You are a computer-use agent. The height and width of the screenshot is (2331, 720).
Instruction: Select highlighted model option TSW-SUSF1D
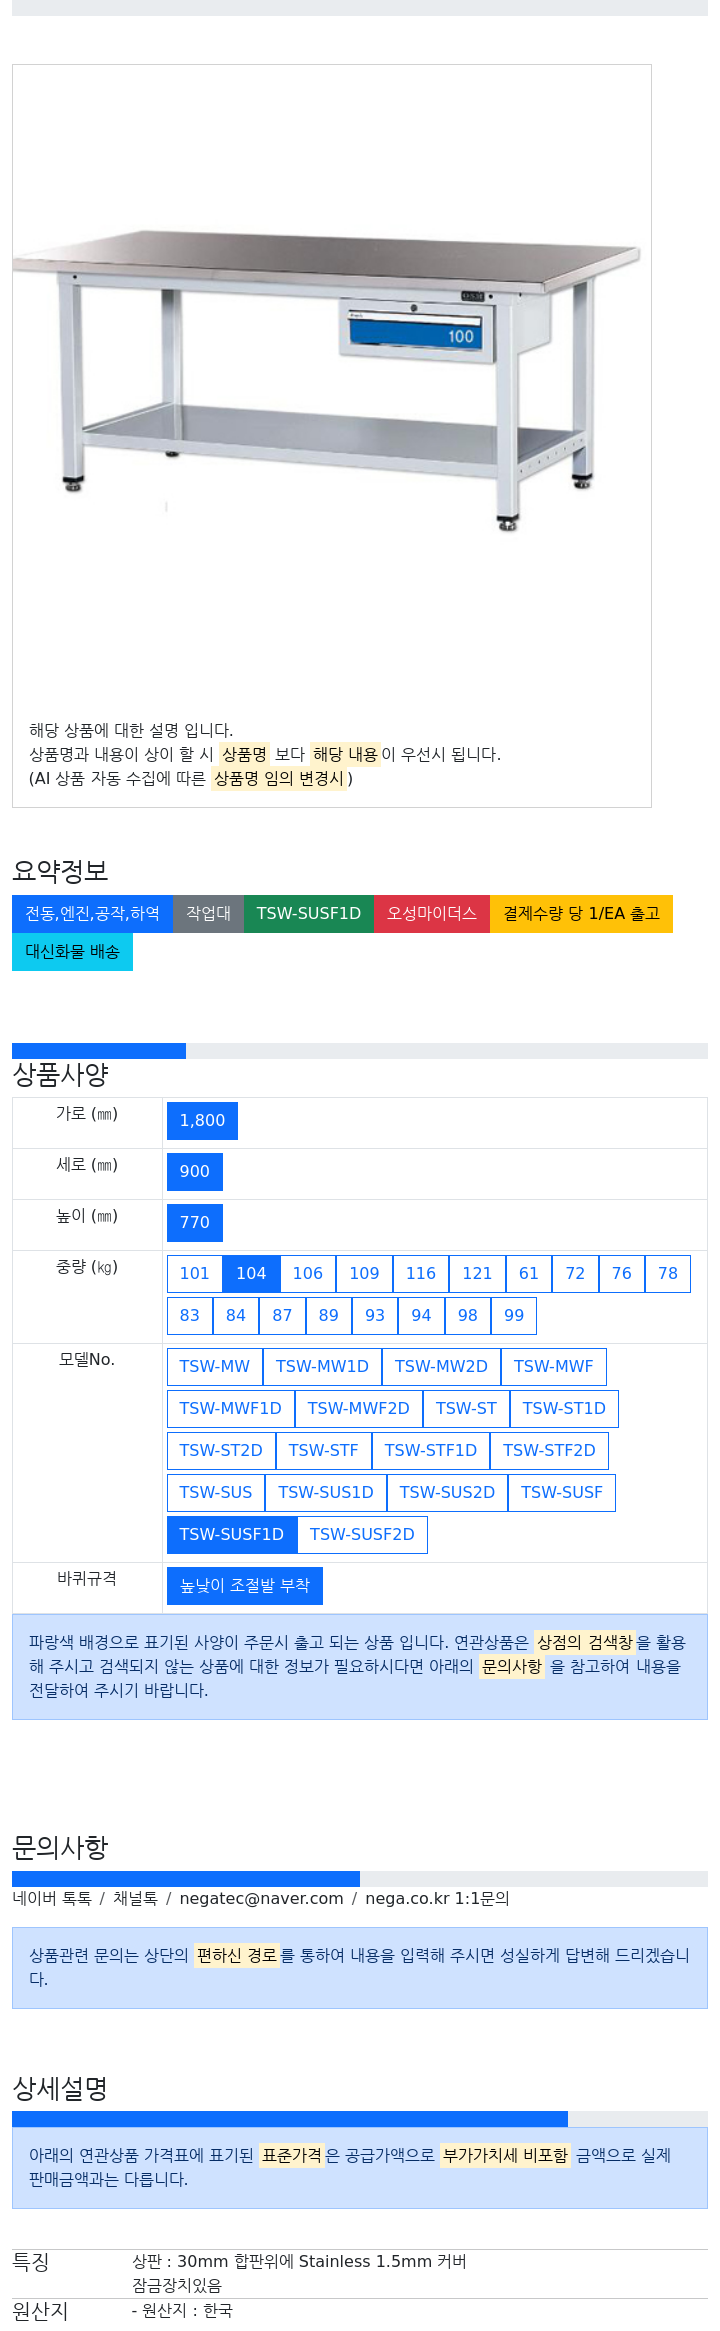[x=232, y=1534]
